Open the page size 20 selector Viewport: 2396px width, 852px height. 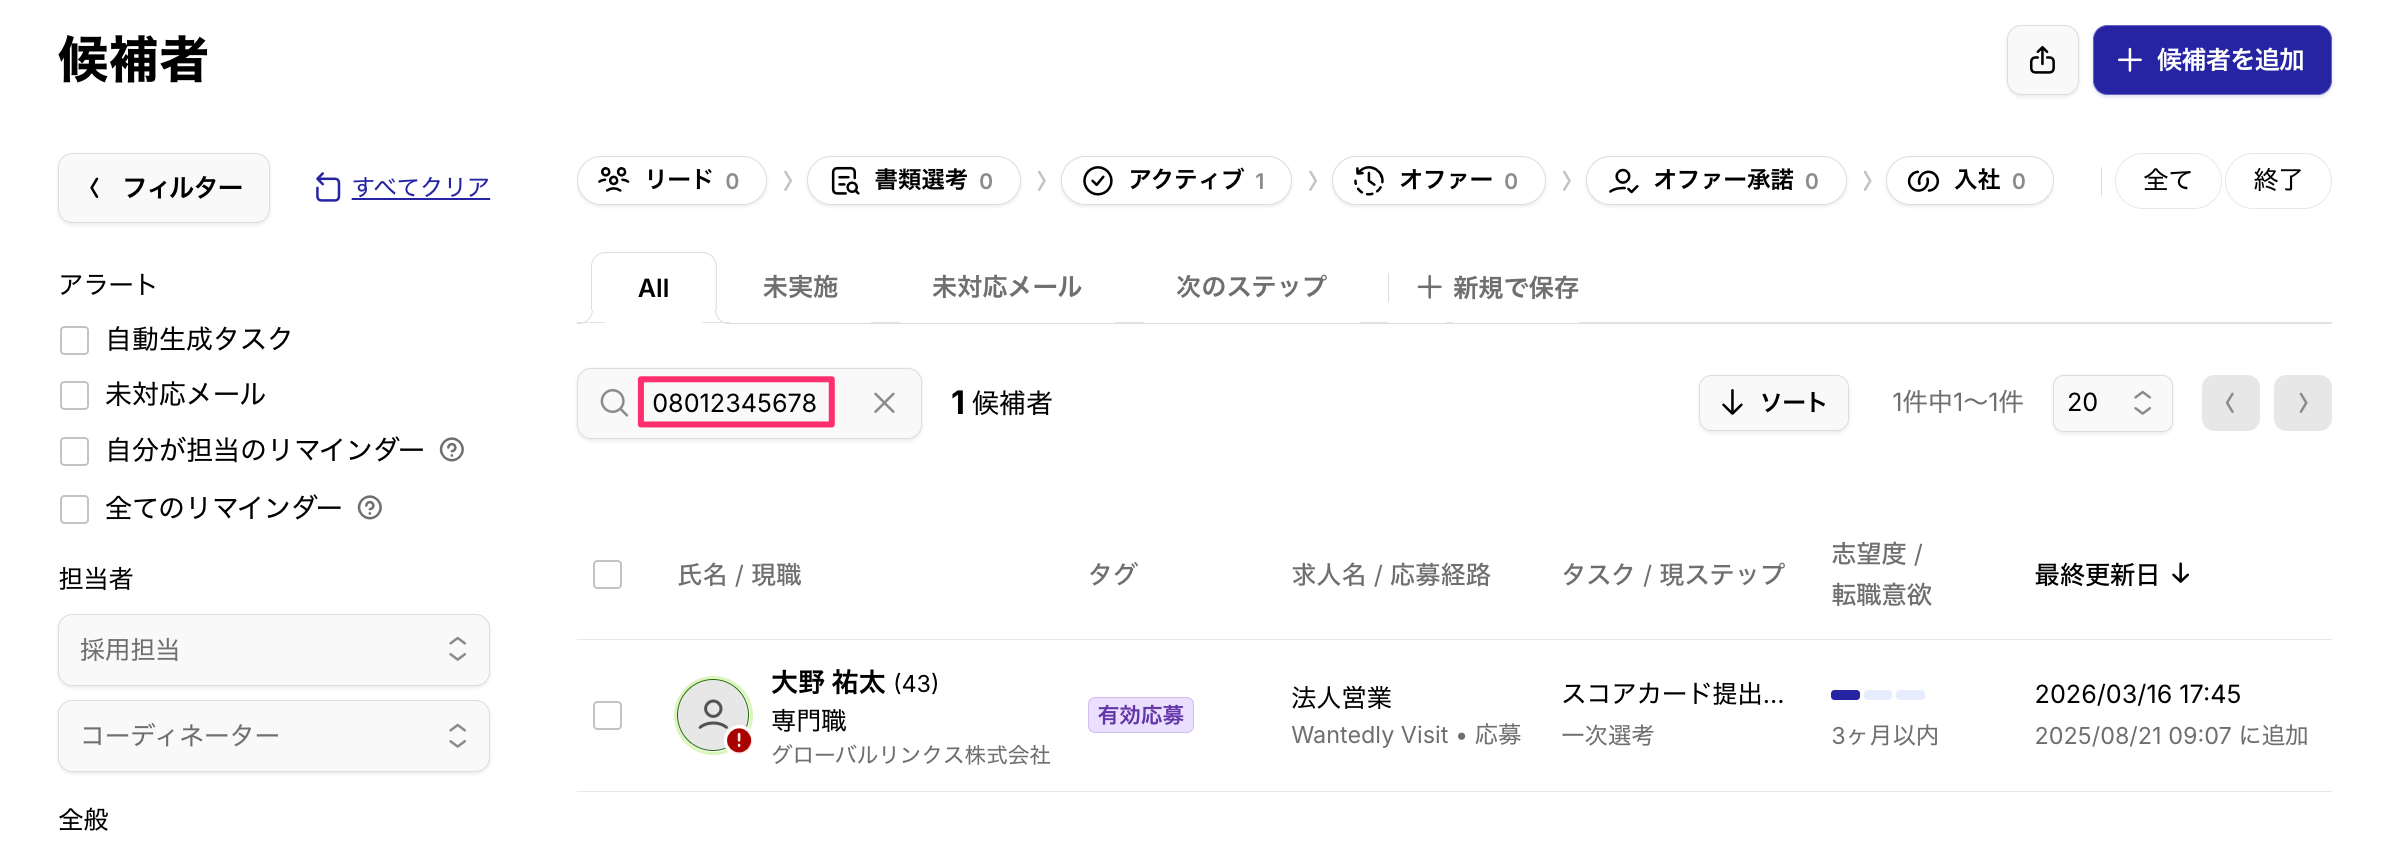click(x=2111, y=403)
